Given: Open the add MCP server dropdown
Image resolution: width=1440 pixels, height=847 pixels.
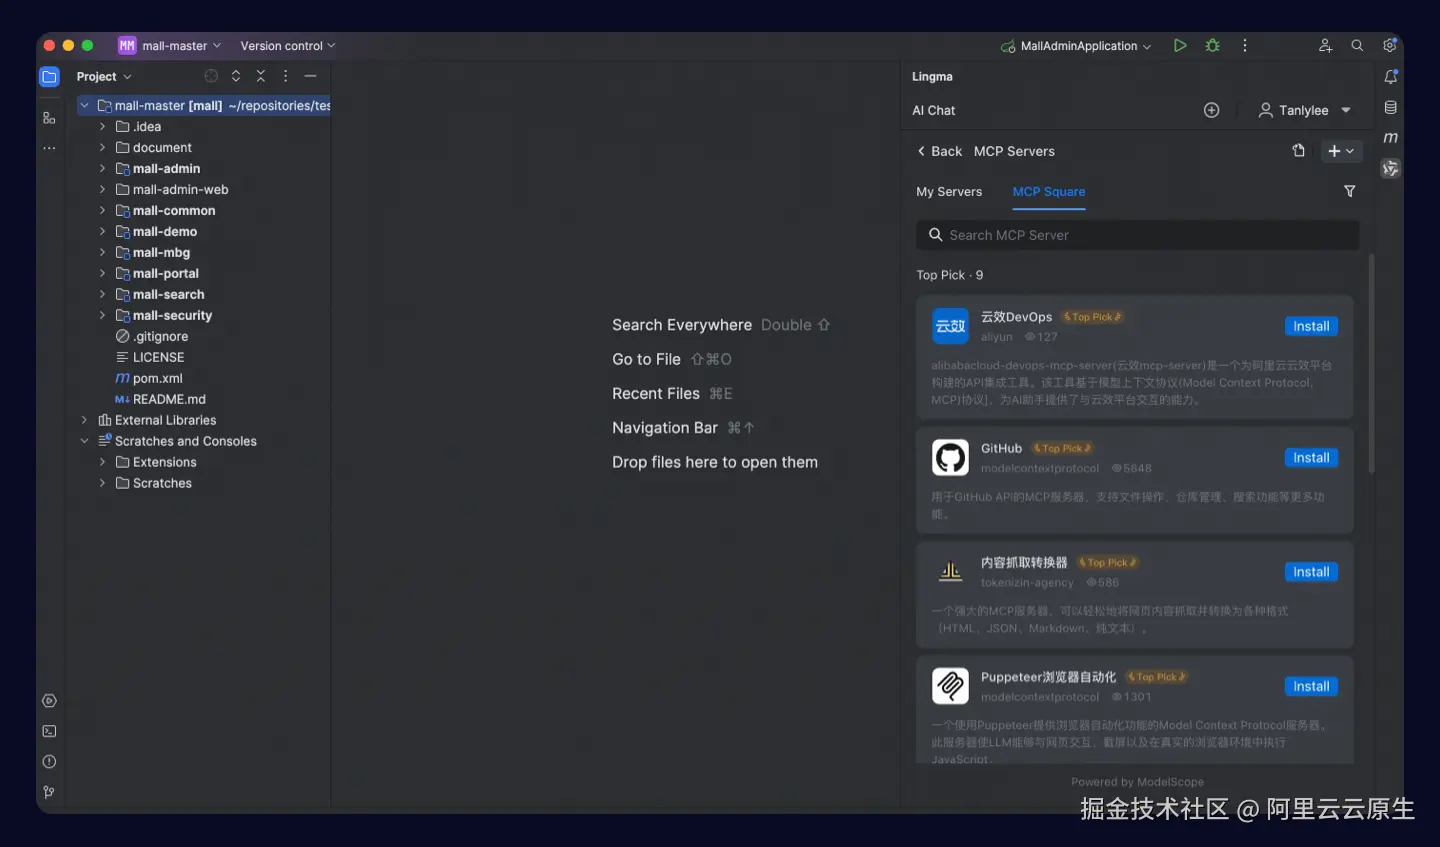Looking at the screenshot, I should click(x=1341, y=151).
